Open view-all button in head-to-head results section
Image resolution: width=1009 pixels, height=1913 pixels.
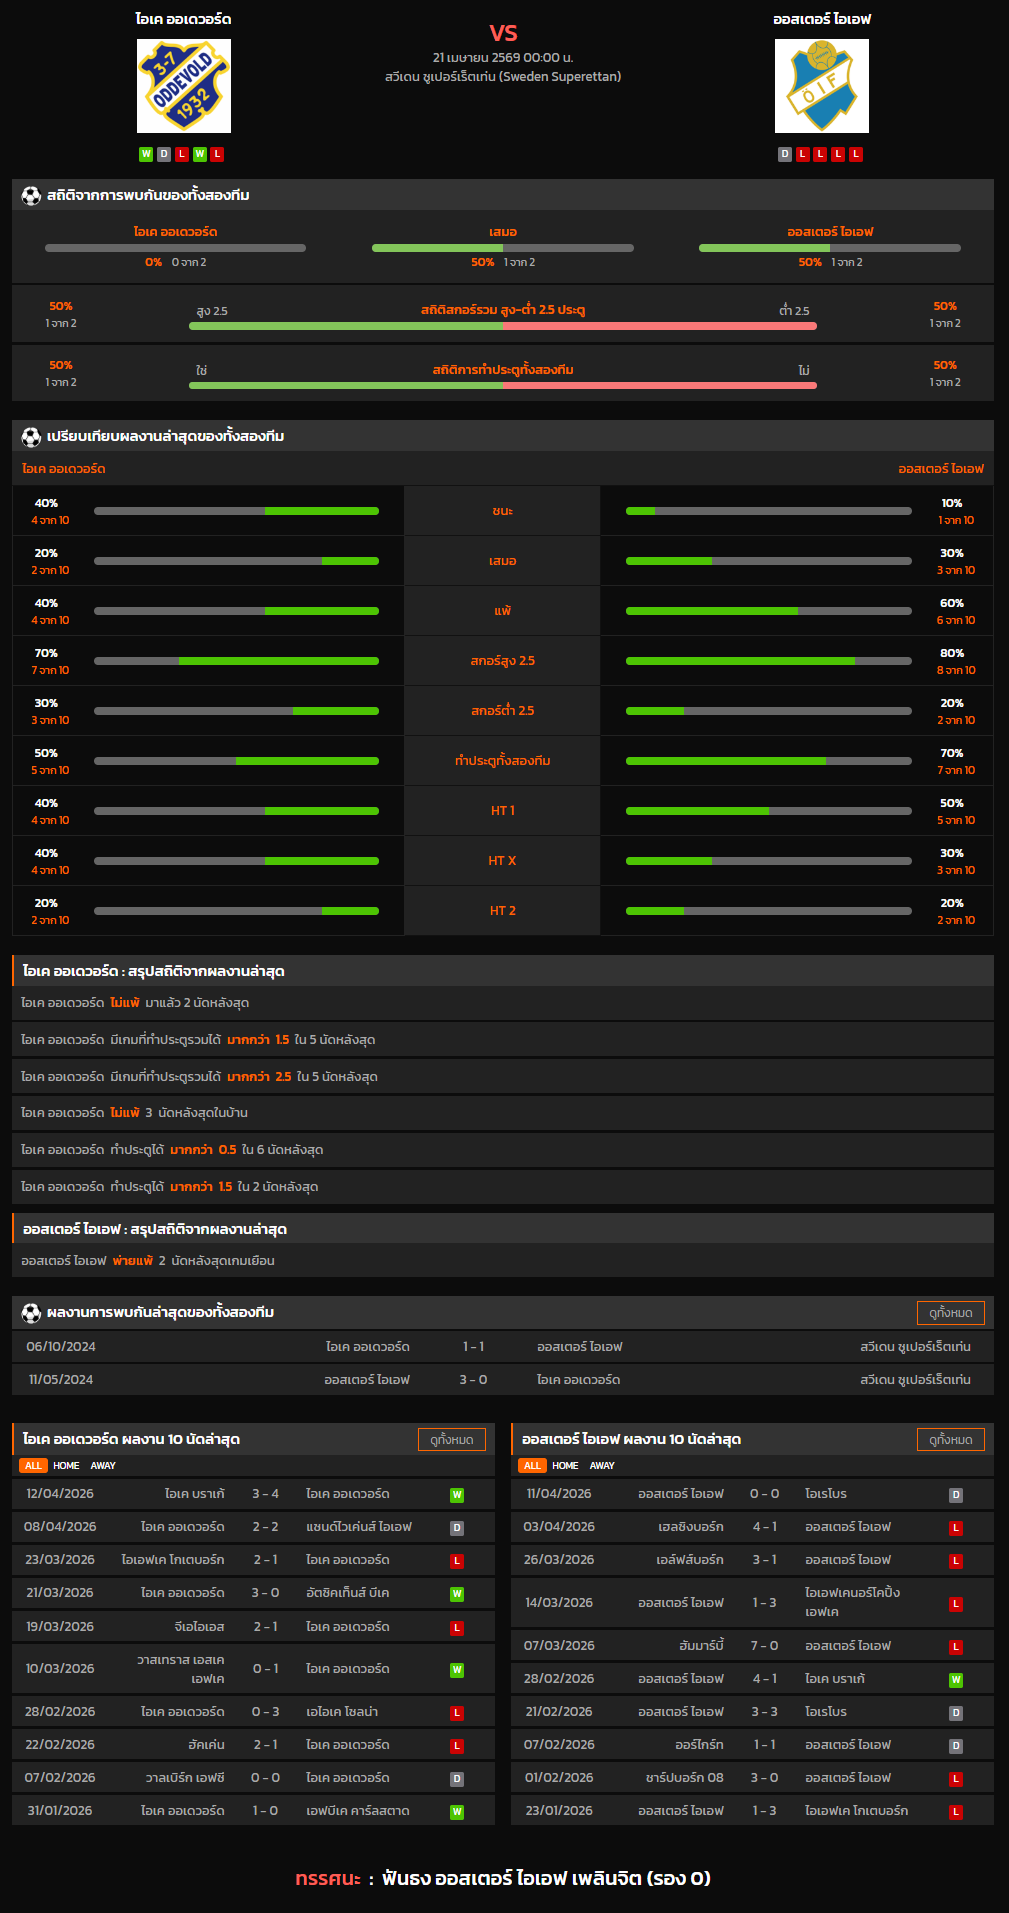tap(950, 1313)
